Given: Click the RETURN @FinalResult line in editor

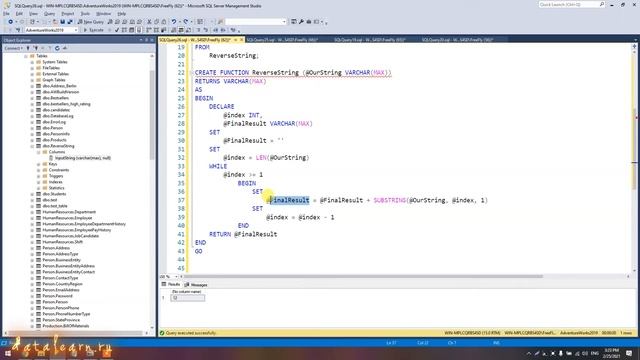Looking at the screenshot, I should pyautogui.click(x=243, y=234).
